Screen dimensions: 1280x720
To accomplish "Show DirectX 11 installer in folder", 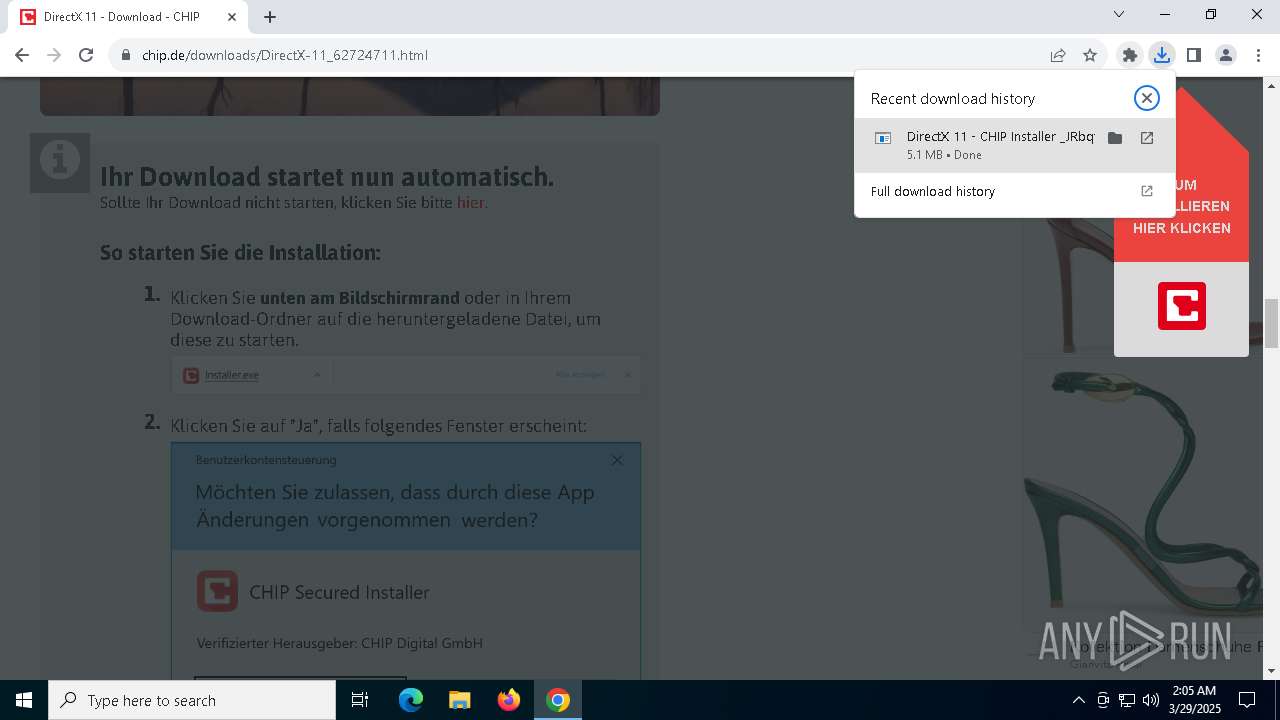I will click(1115, 138).
